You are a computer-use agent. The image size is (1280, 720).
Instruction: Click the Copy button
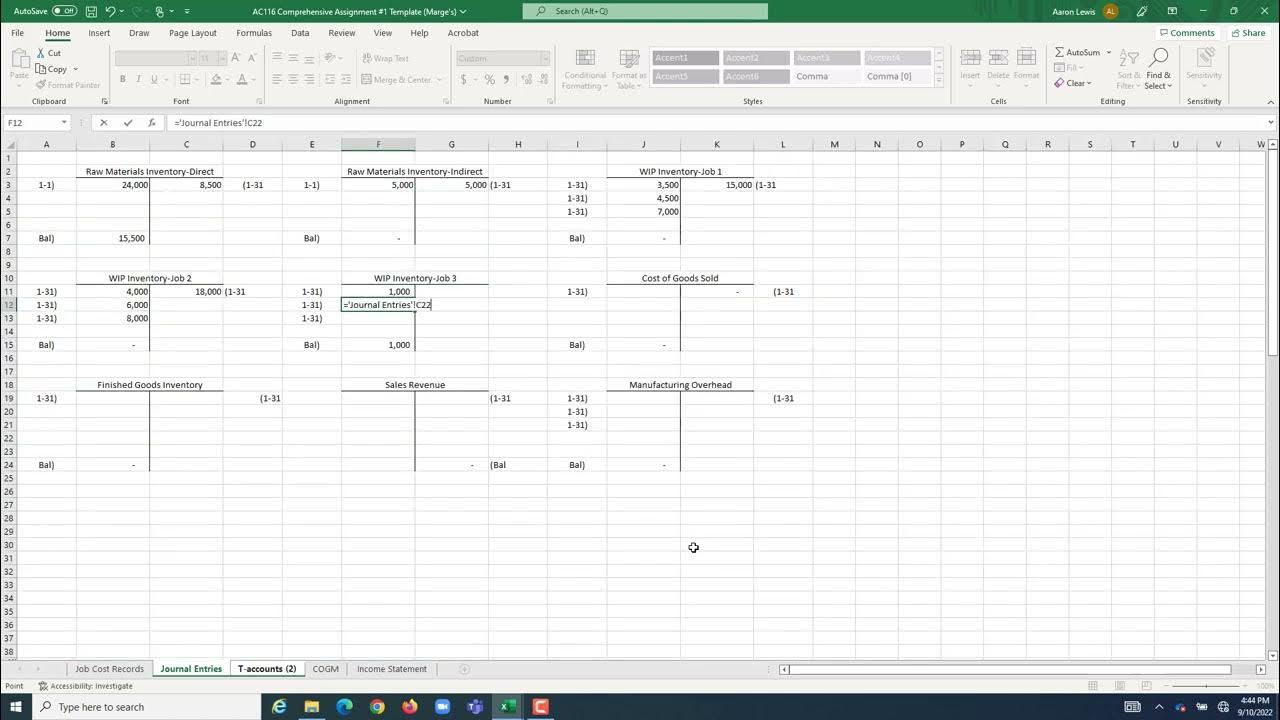tap(51, 69)
